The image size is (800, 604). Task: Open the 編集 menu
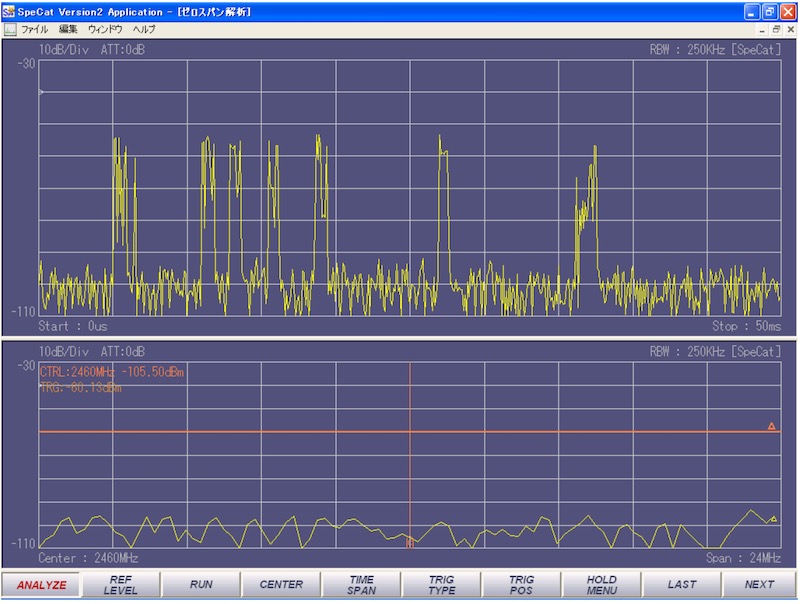68,30
